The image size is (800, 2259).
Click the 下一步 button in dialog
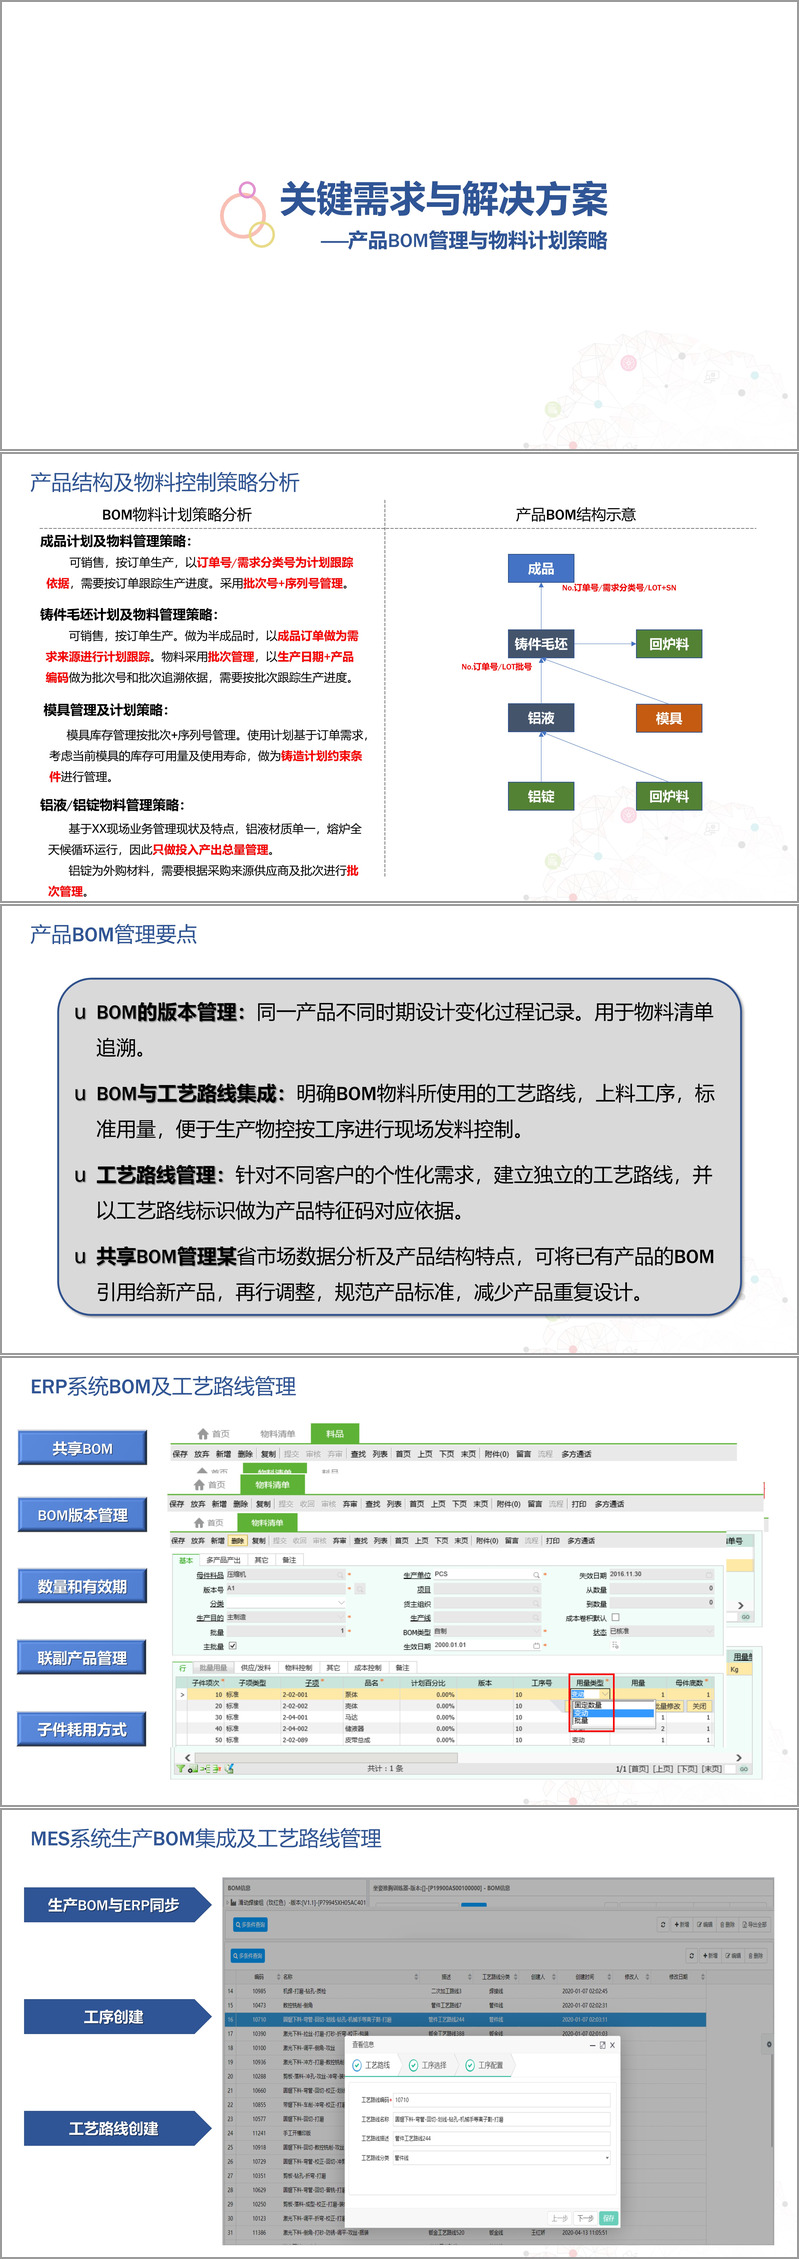point(586,2218)
